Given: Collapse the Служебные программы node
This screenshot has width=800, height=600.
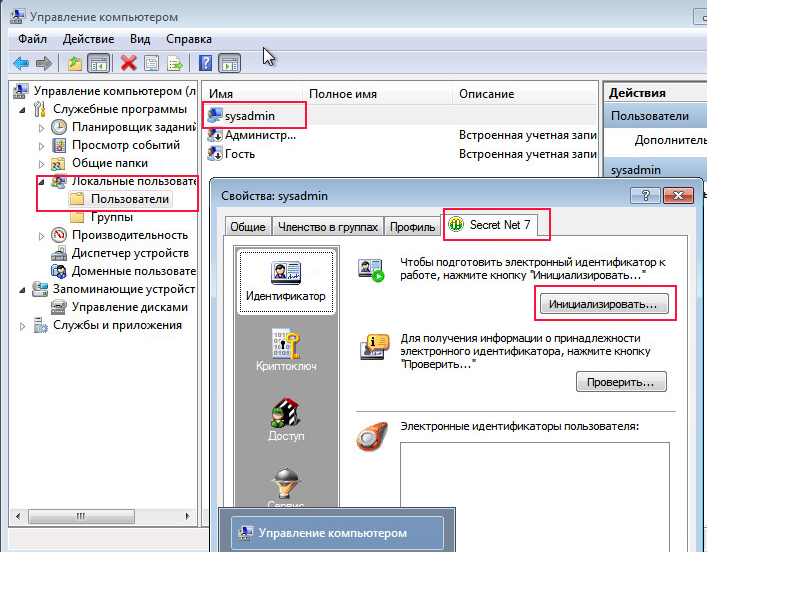Looking at the screenshot, I should pos(22,110).
